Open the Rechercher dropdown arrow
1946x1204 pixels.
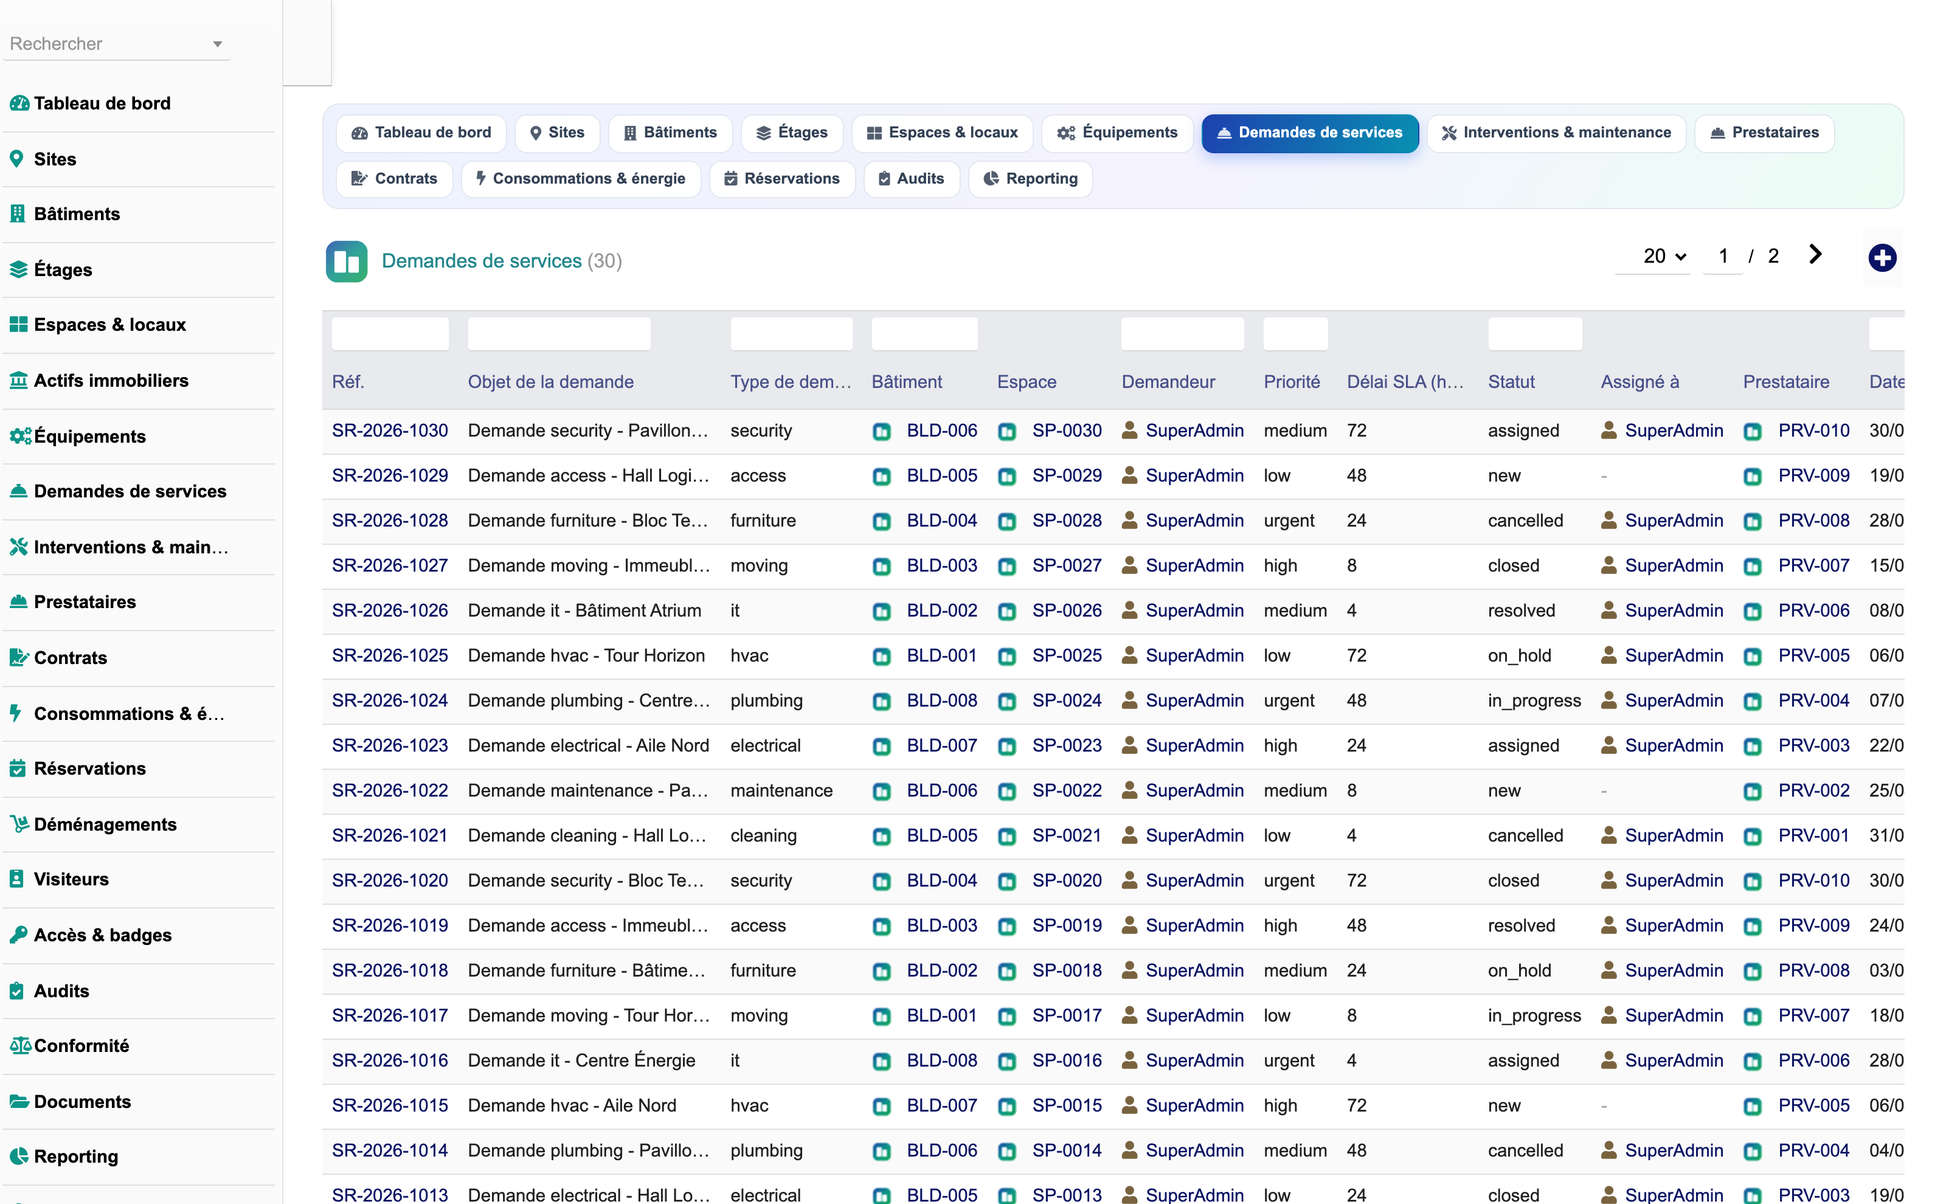tap(217, 44)
